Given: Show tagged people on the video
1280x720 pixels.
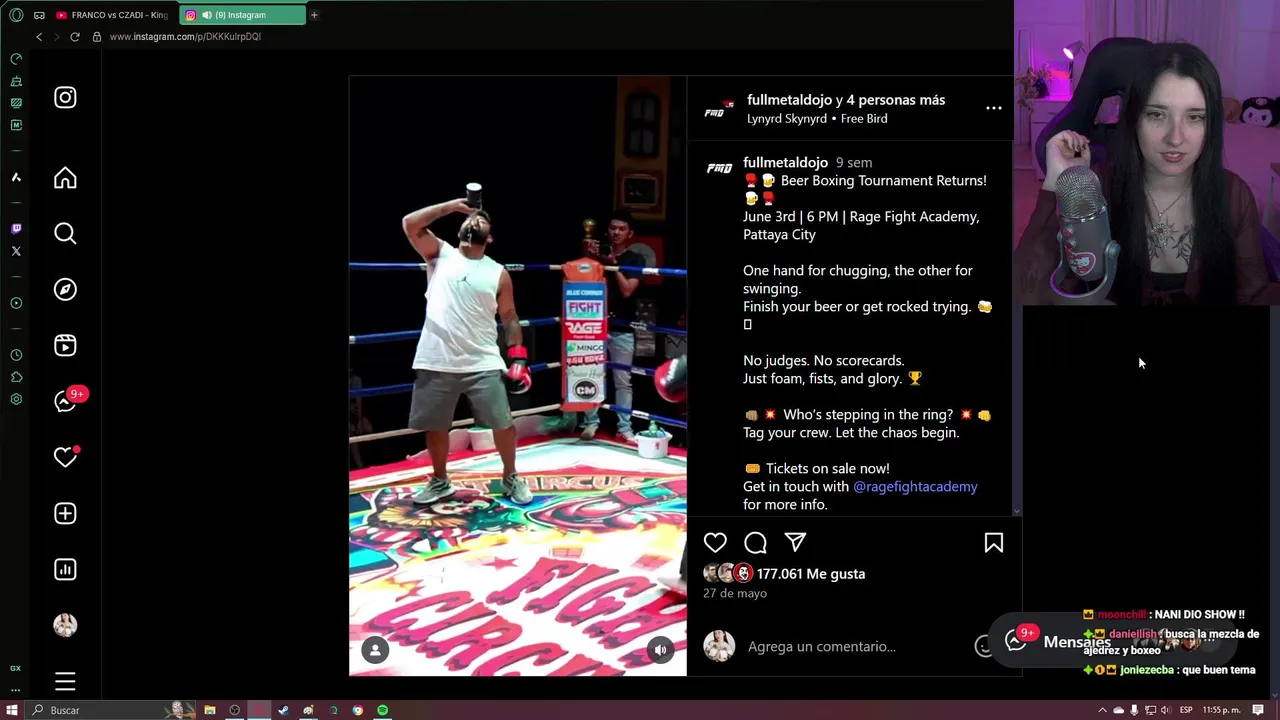Looking at the screenshot, I should (x=375, y=650).
